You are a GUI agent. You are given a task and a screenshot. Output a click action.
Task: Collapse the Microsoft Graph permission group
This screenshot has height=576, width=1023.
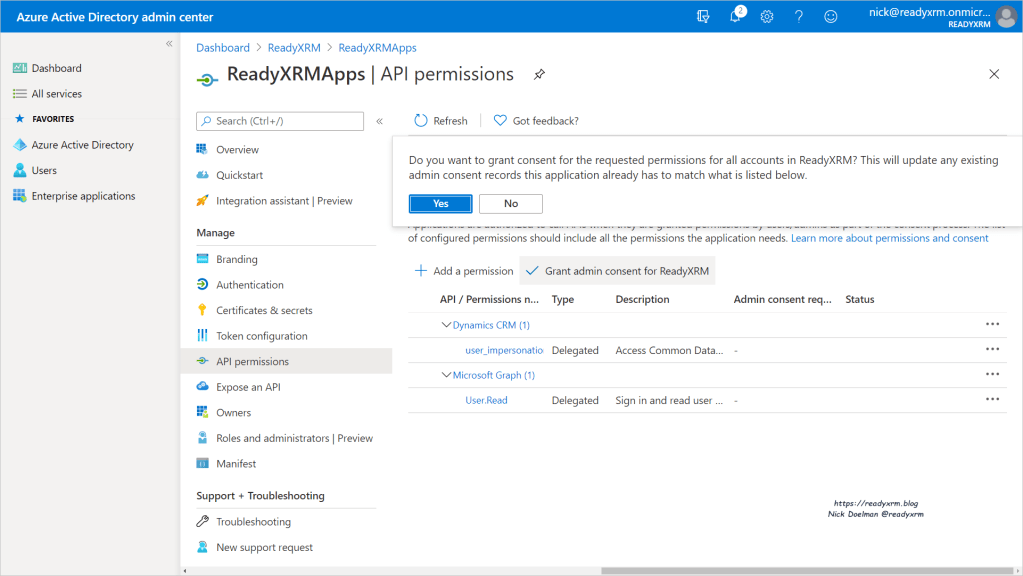tap(446, 375)
